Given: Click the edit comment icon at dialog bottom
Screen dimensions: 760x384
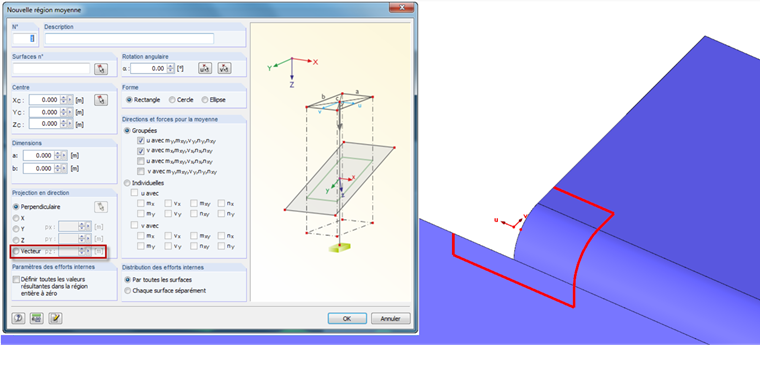Looking at the screenshot, I should tap(55, 319).
